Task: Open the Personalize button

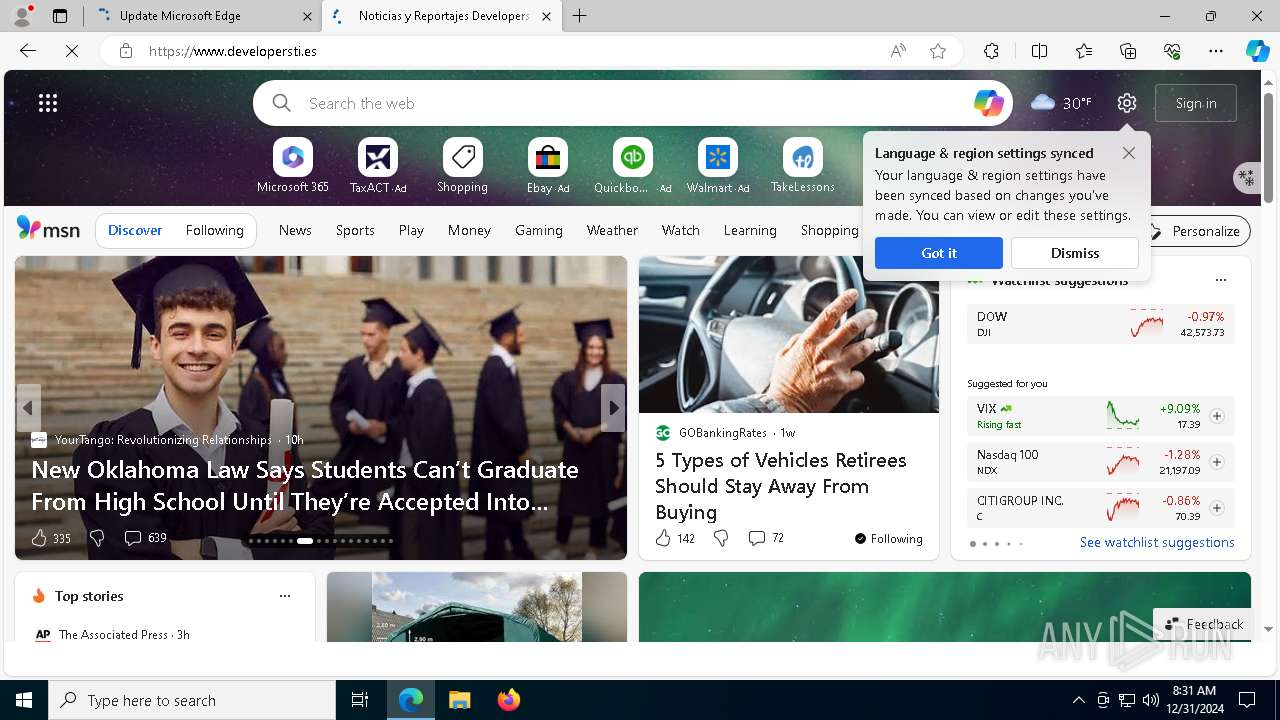Action: [x=1195, y=231]
